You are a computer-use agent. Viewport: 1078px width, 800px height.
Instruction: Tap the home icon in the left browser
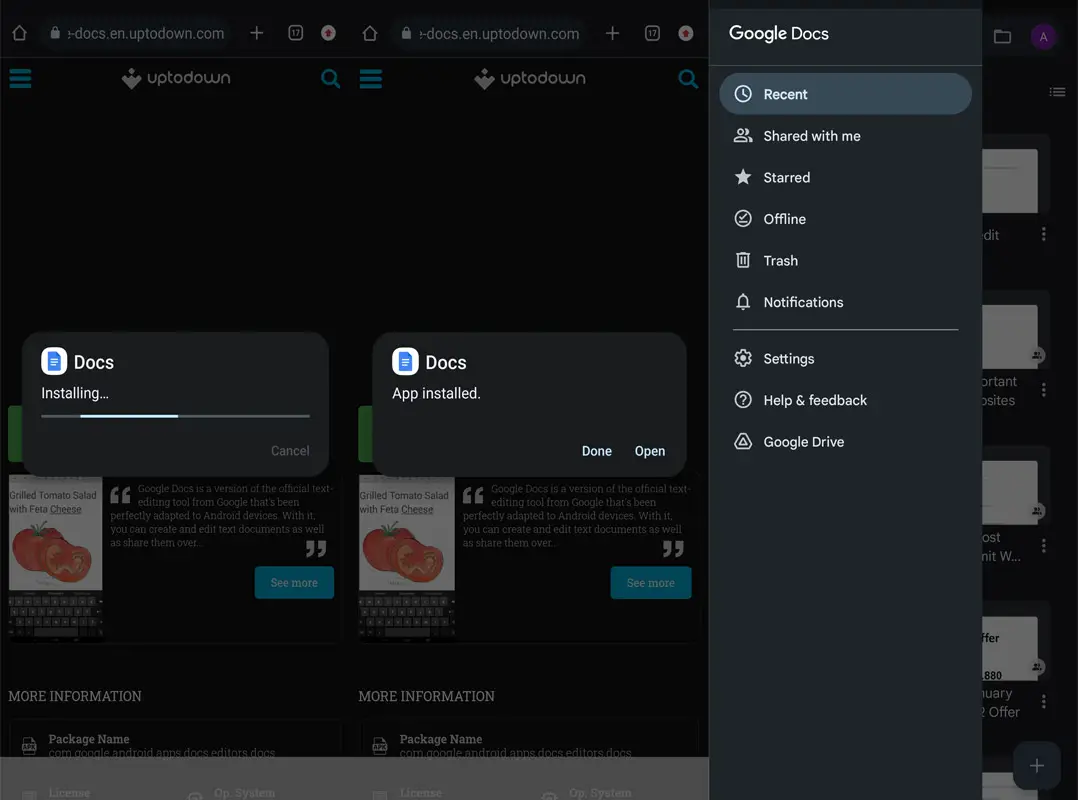click(19, 33)
